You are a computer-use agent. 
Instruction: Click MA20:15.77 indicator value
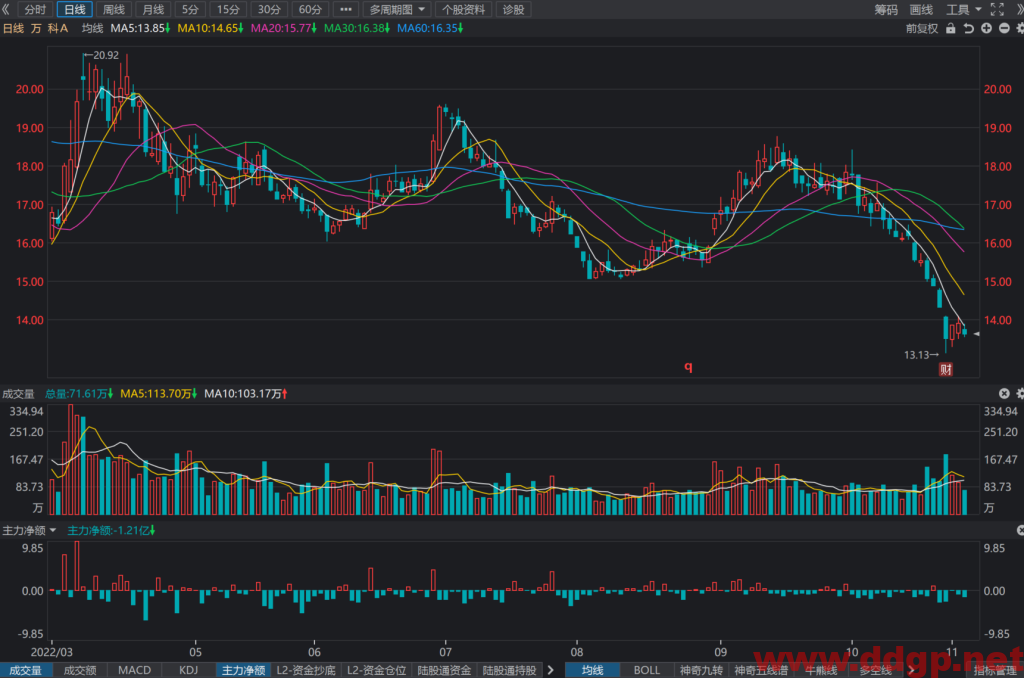pyautogui.click(x=283, y=29)
